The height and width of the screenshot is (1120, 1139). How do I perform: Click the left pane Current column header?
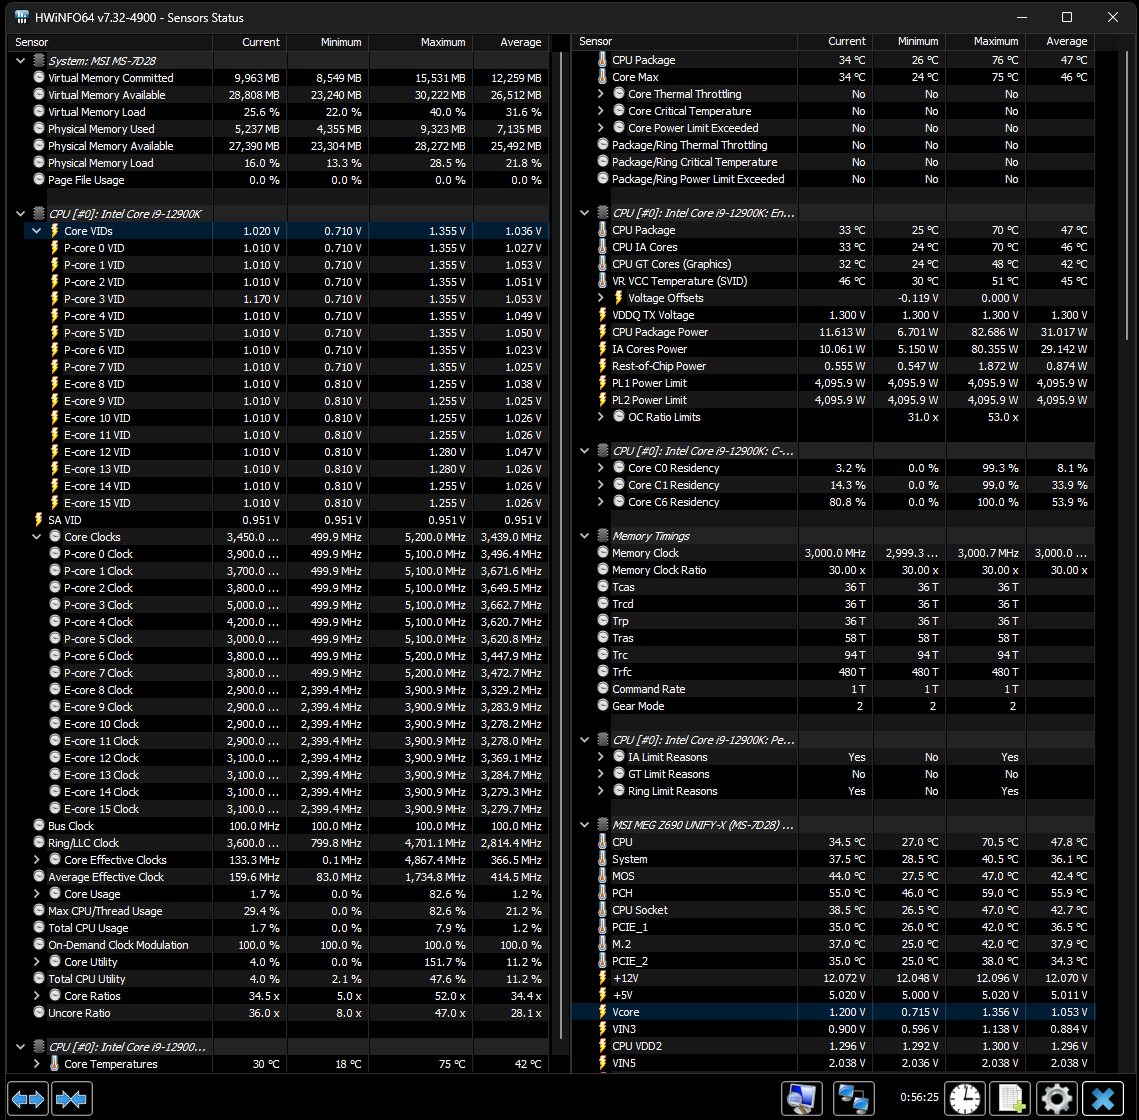pos(249,42)
